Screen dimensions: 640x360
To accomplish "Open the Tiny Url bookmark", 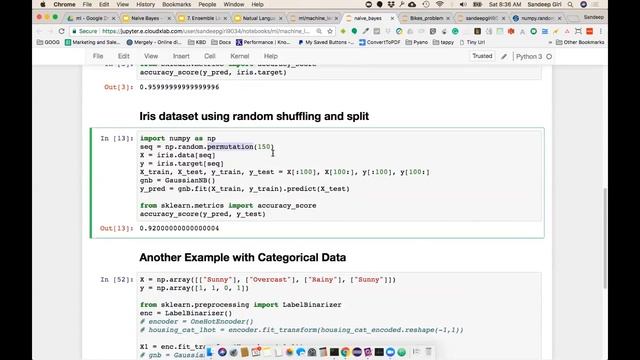I will point(472,42).
